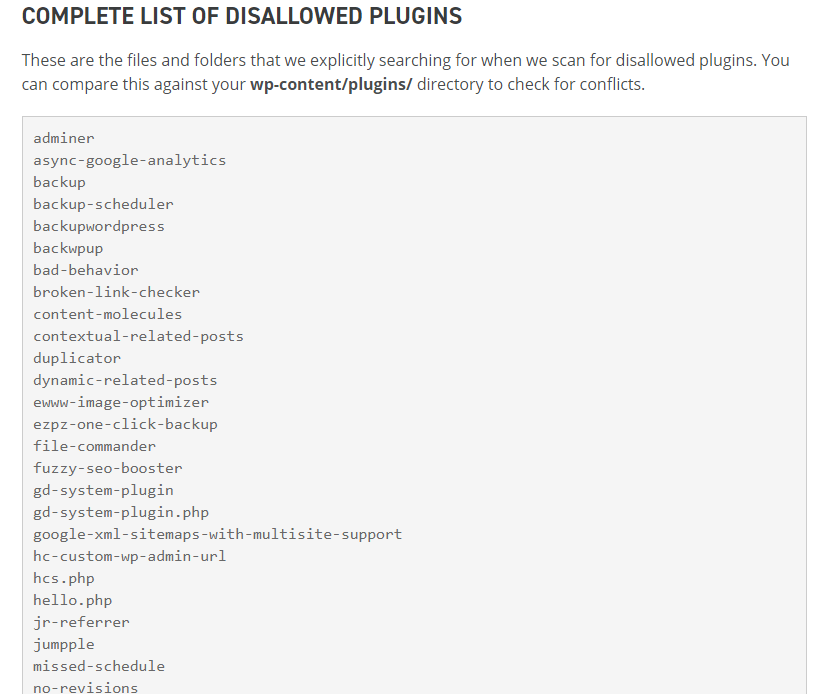
Task: Click the 'backupwordpress' list item
Action: (99, 226)
